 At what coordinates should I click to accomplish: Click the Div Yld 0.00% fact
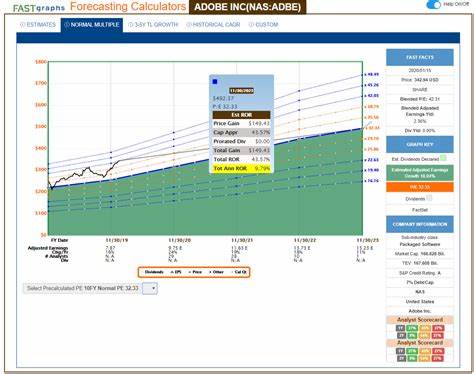(420, 131)
